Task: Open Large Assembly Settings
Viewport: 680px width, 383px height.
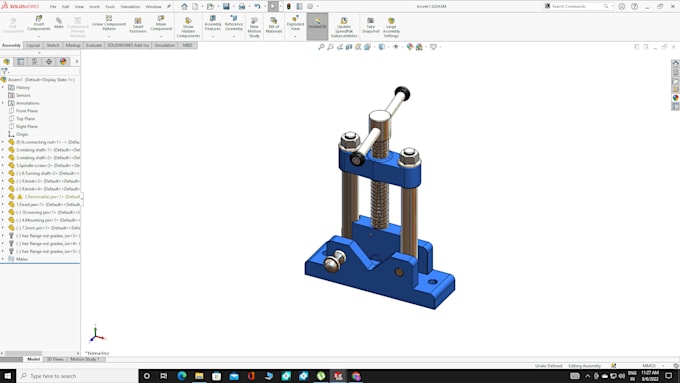Action: point(391,27)
